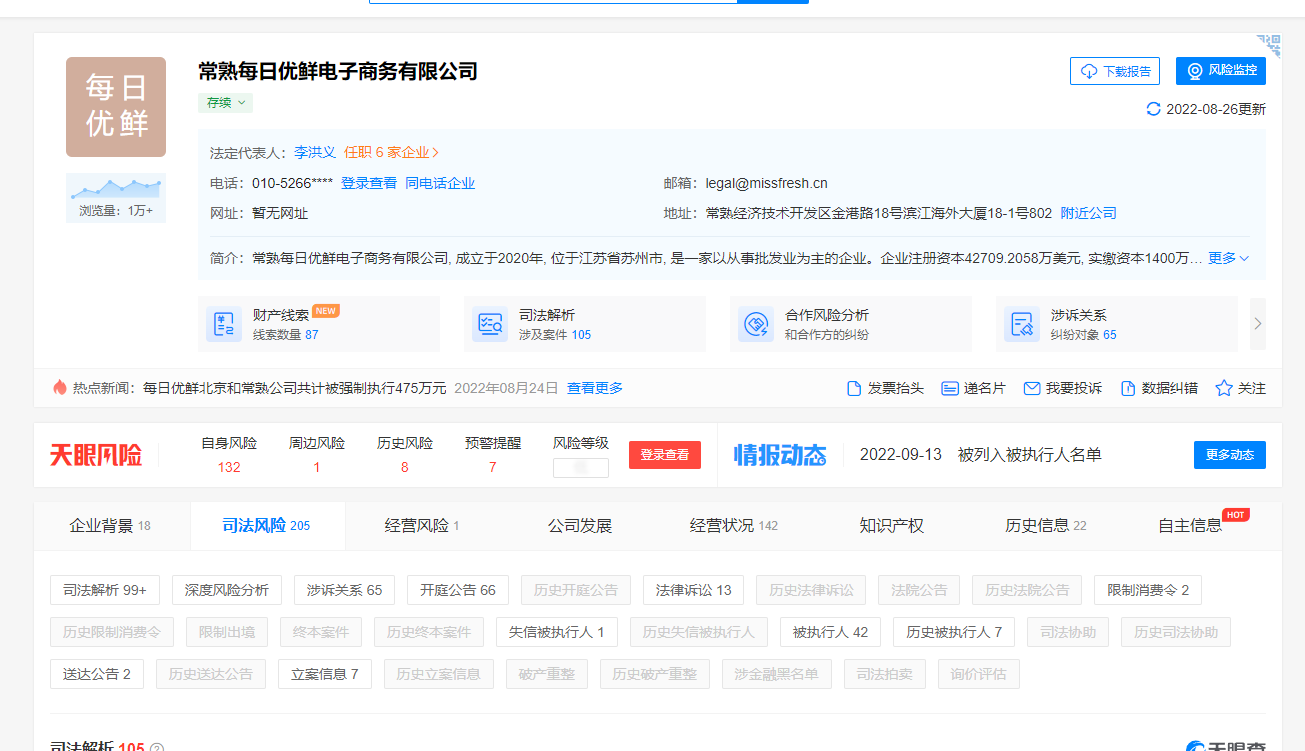Viewport: 1305px width, 751px height.
Task: Click the 发票抬头 invoice header icon
Action: point(854,388)
